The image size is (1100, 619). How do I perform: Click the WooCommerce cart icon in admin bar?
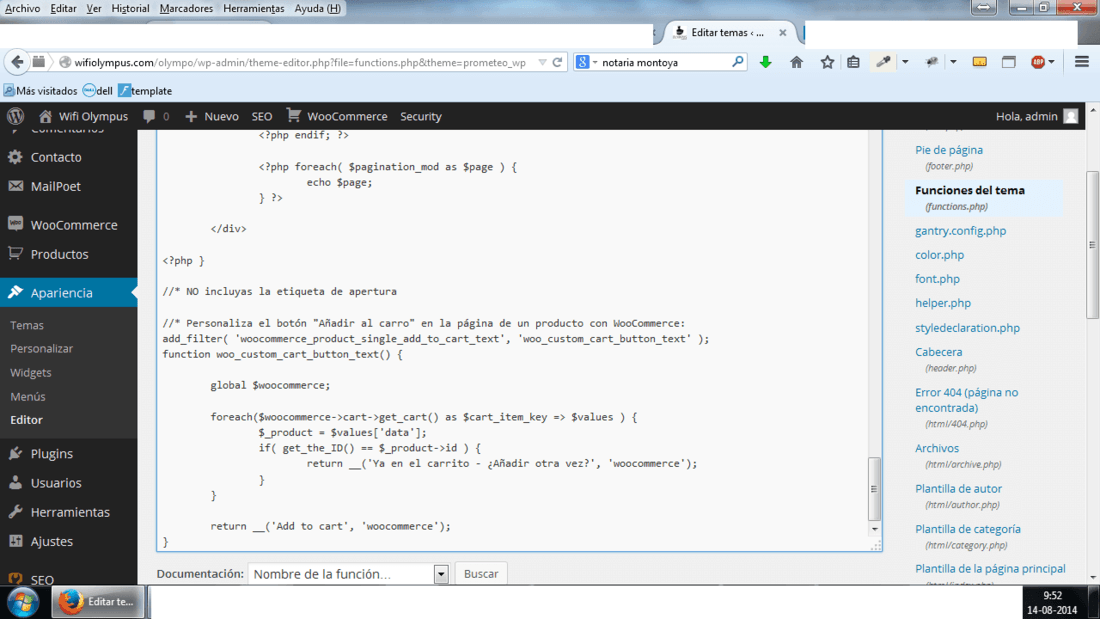click(293, 115)
